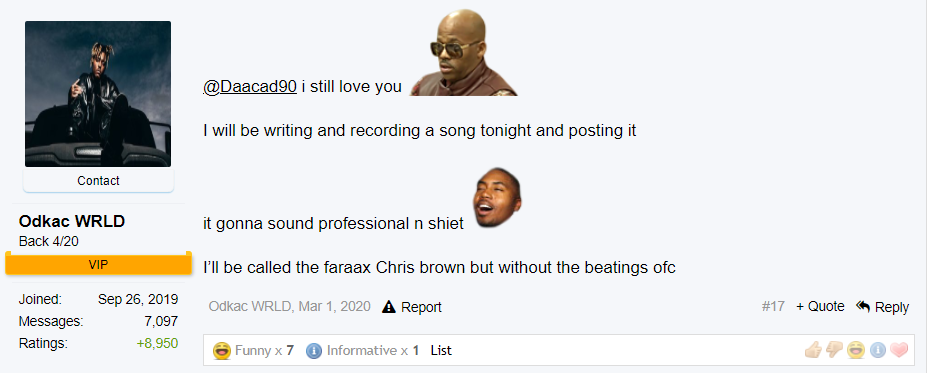Open the Mar 1, 2020 post date link

335,307
